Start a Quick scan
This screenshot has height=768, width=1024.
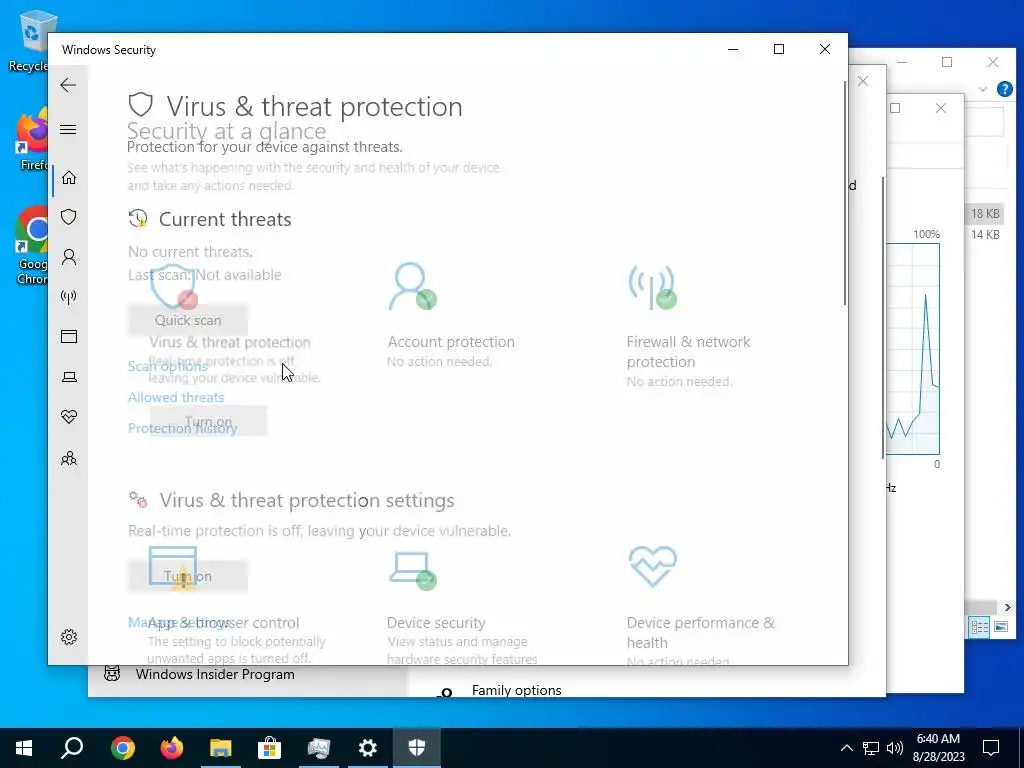click(x=187, y=320)
